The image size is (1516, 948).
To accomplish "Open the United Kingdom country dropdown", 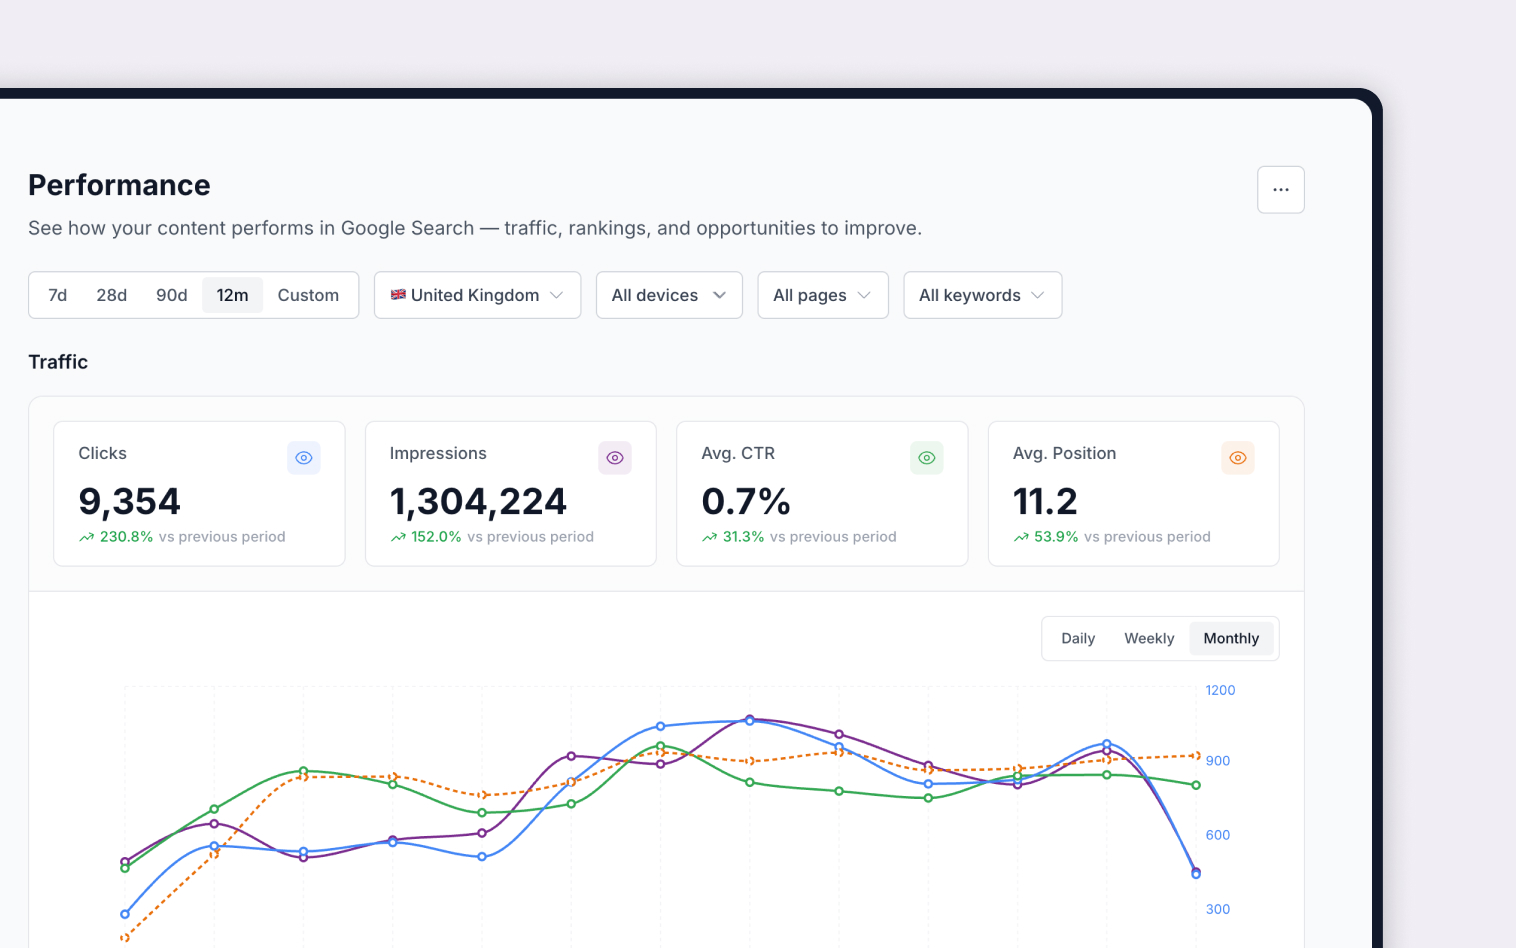I will click(477, 295).
